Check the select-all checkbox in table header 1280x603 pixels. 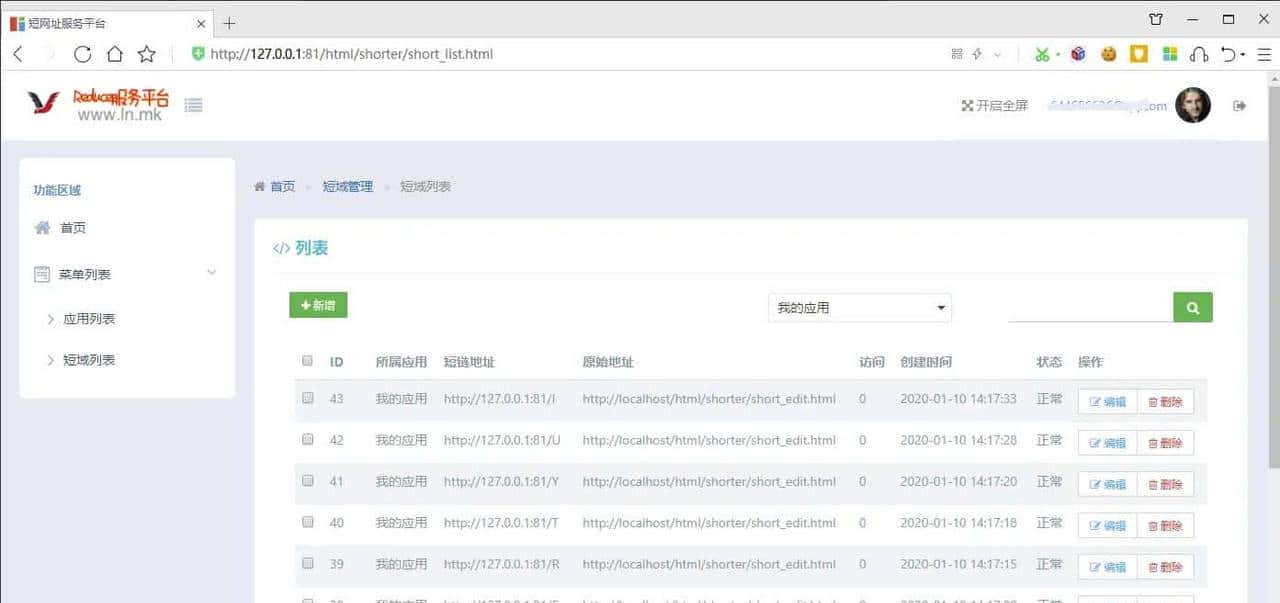pyautogui.click(x=307, y=361)
